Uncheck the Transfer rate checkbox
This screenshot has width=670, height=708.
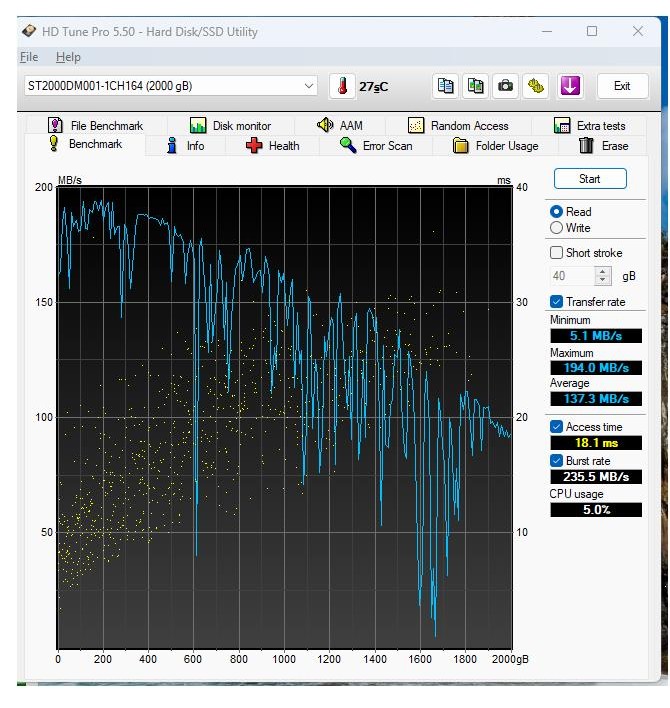coord(556,302)
